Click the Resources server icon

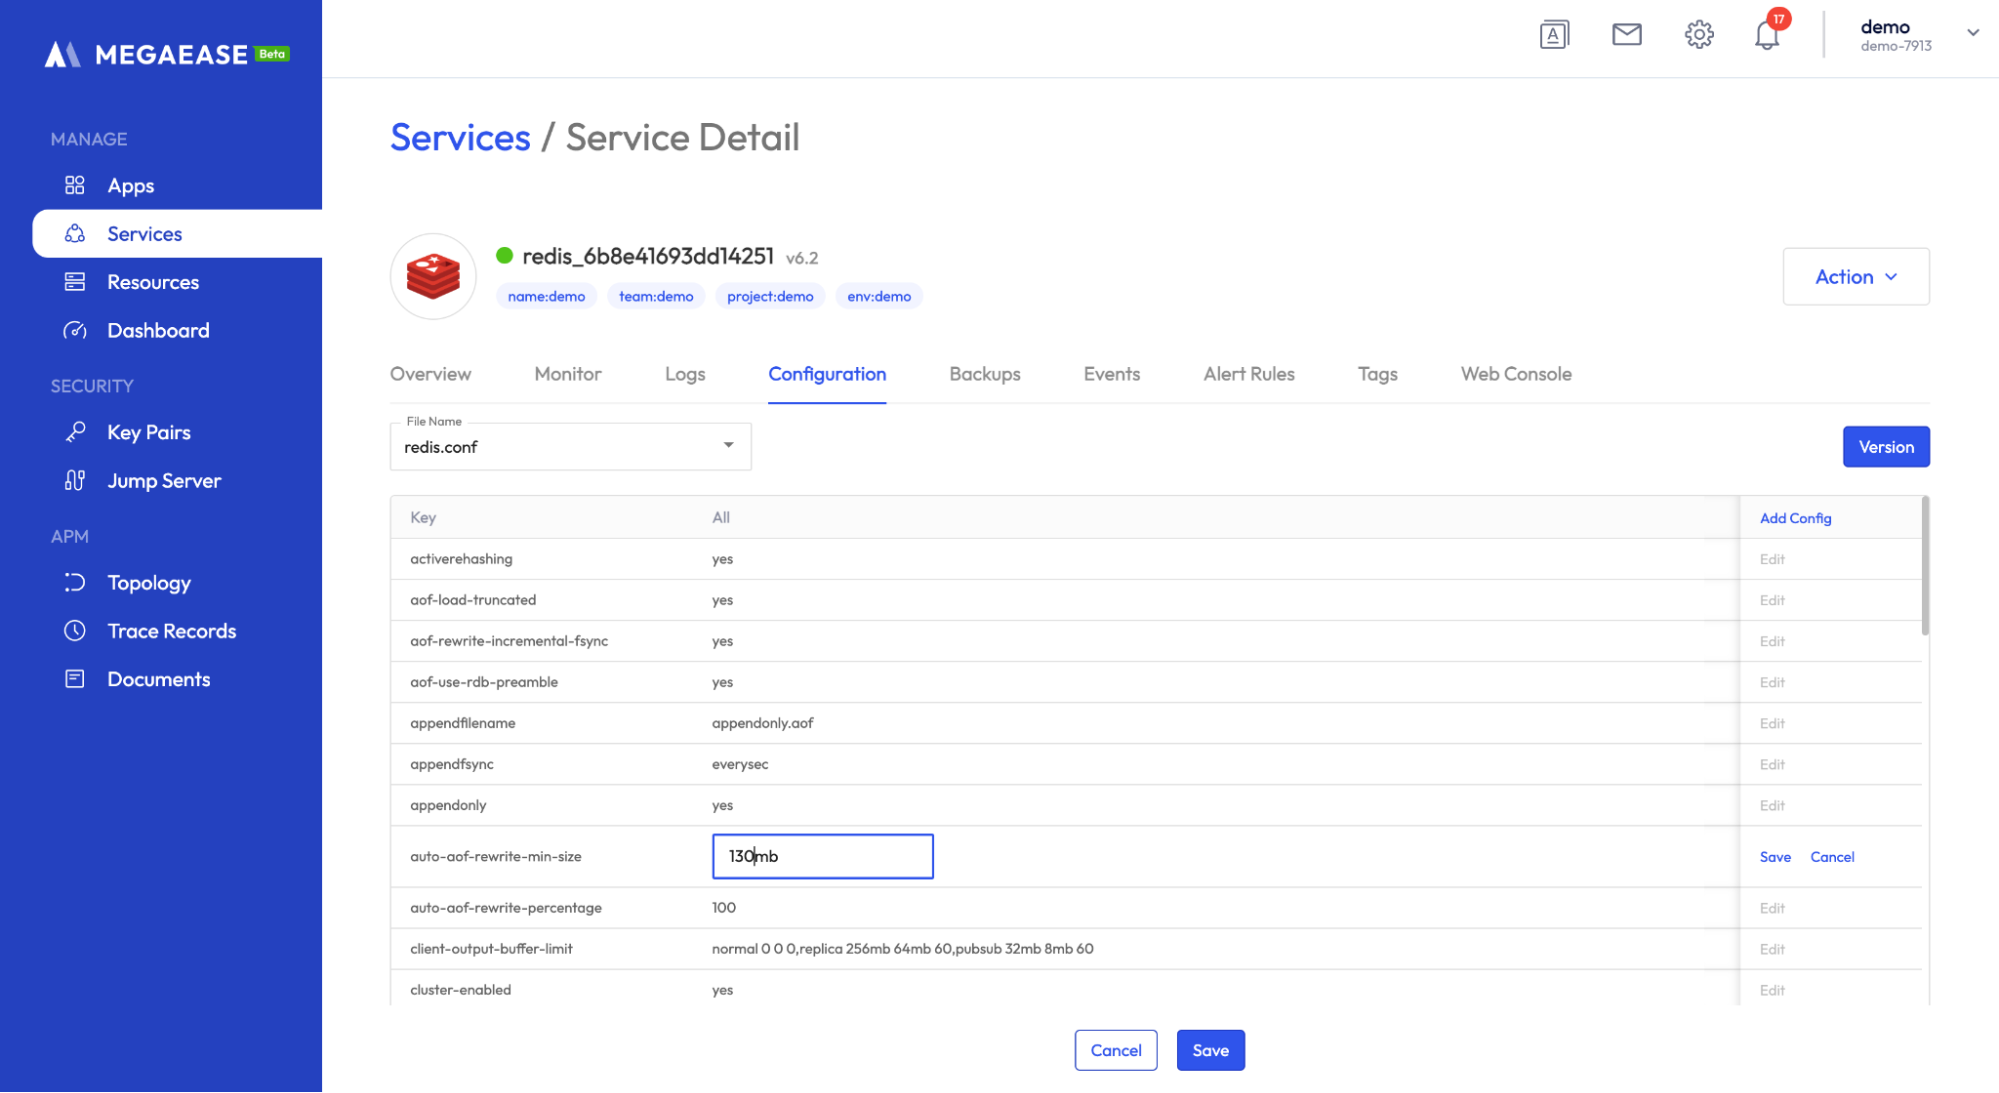click(75, 282)
